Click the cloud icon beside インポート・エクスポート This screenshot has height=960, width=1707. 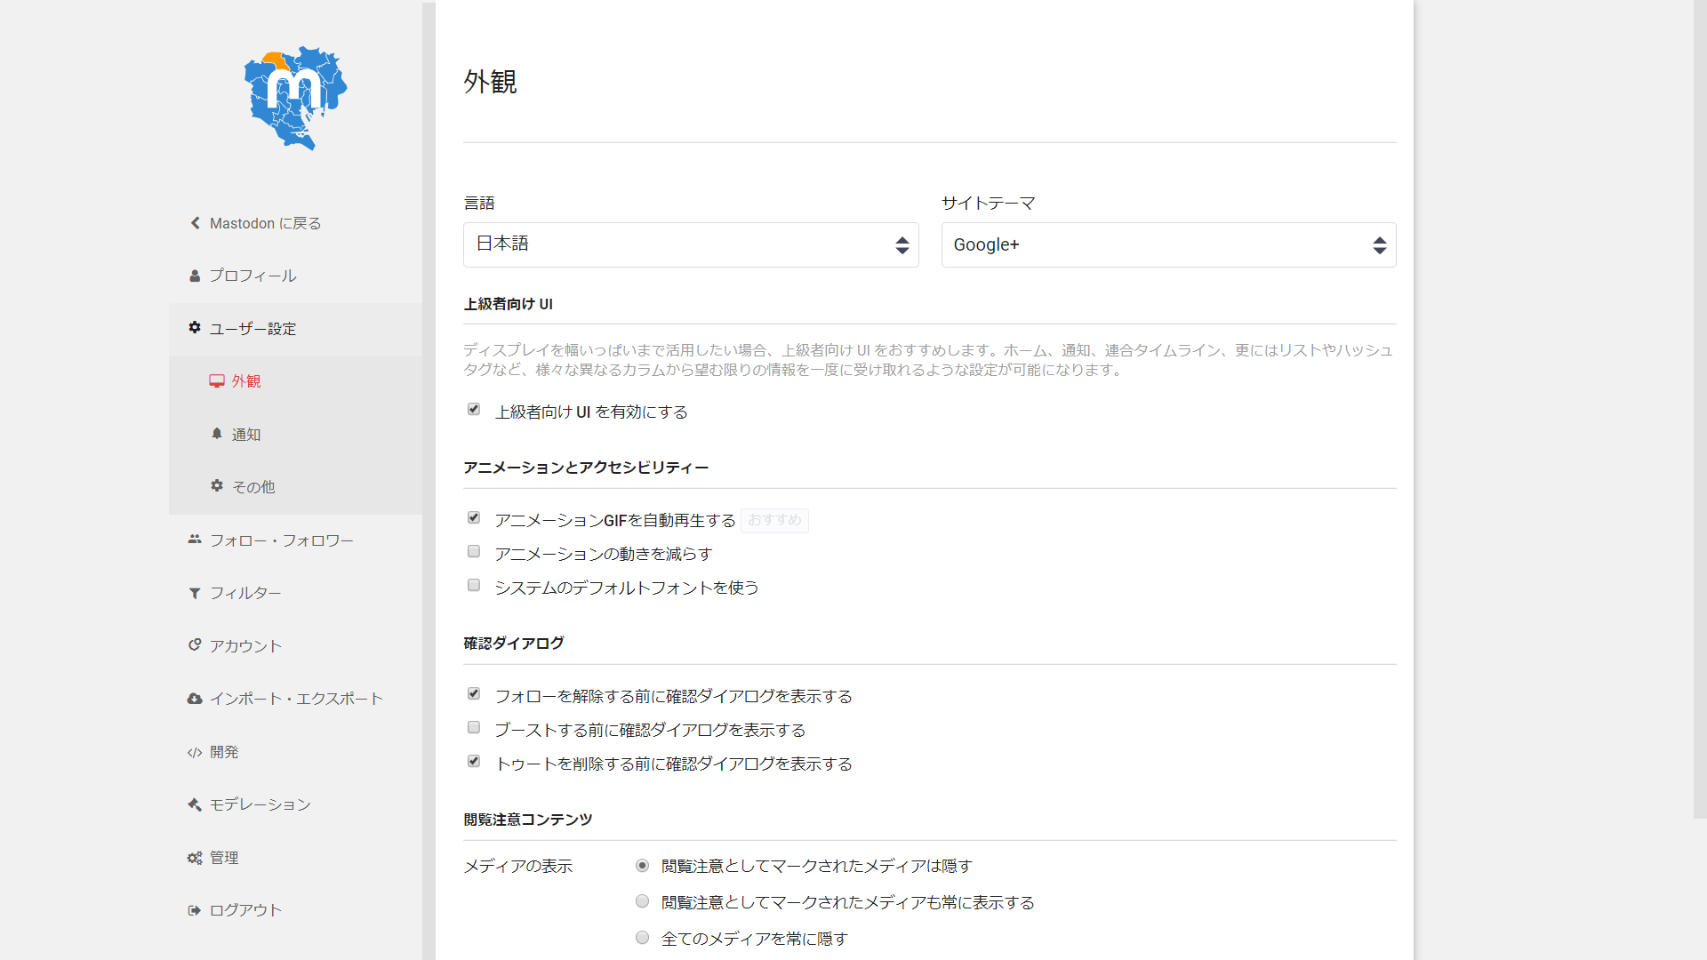(x=195, y=699)
